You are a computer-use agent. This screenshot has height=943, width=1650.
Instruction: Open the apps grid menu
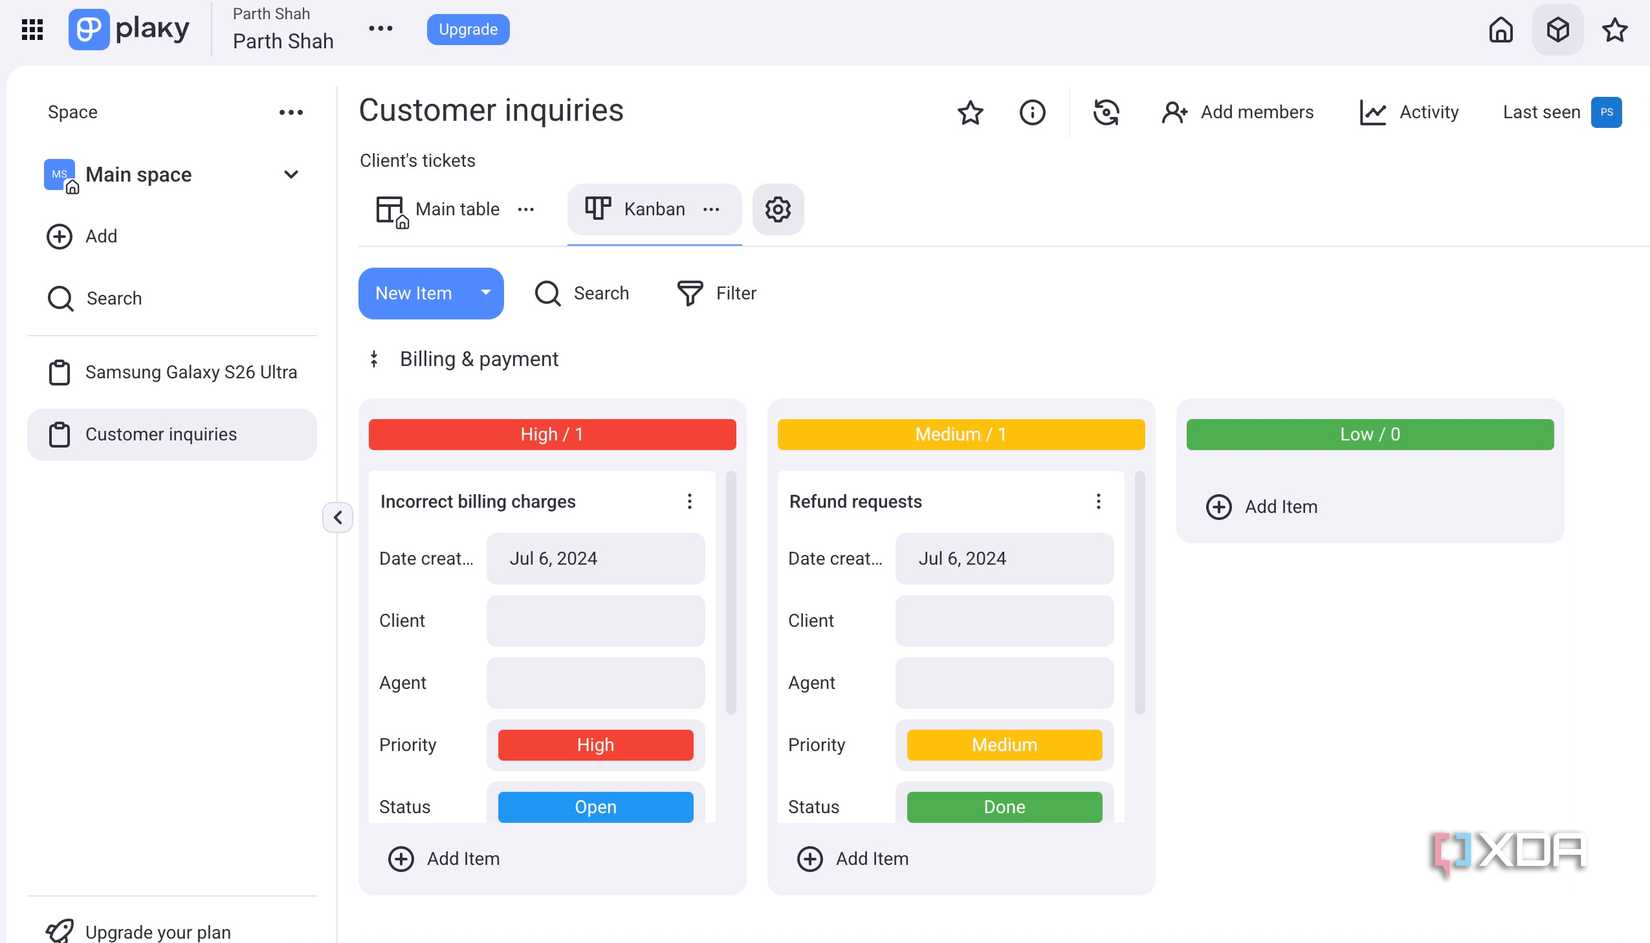point(32,30)
